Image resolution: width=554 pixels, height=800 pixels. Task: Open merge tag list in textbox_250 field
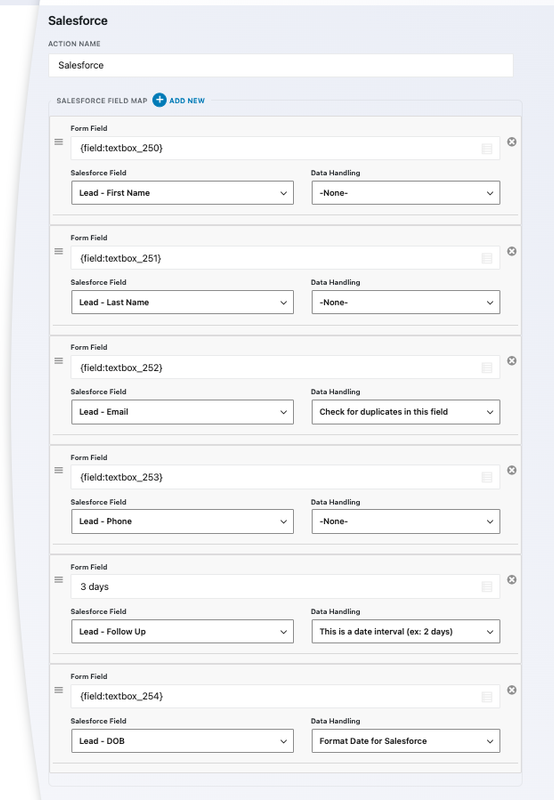pyautogui.click(x=487, y=148)
